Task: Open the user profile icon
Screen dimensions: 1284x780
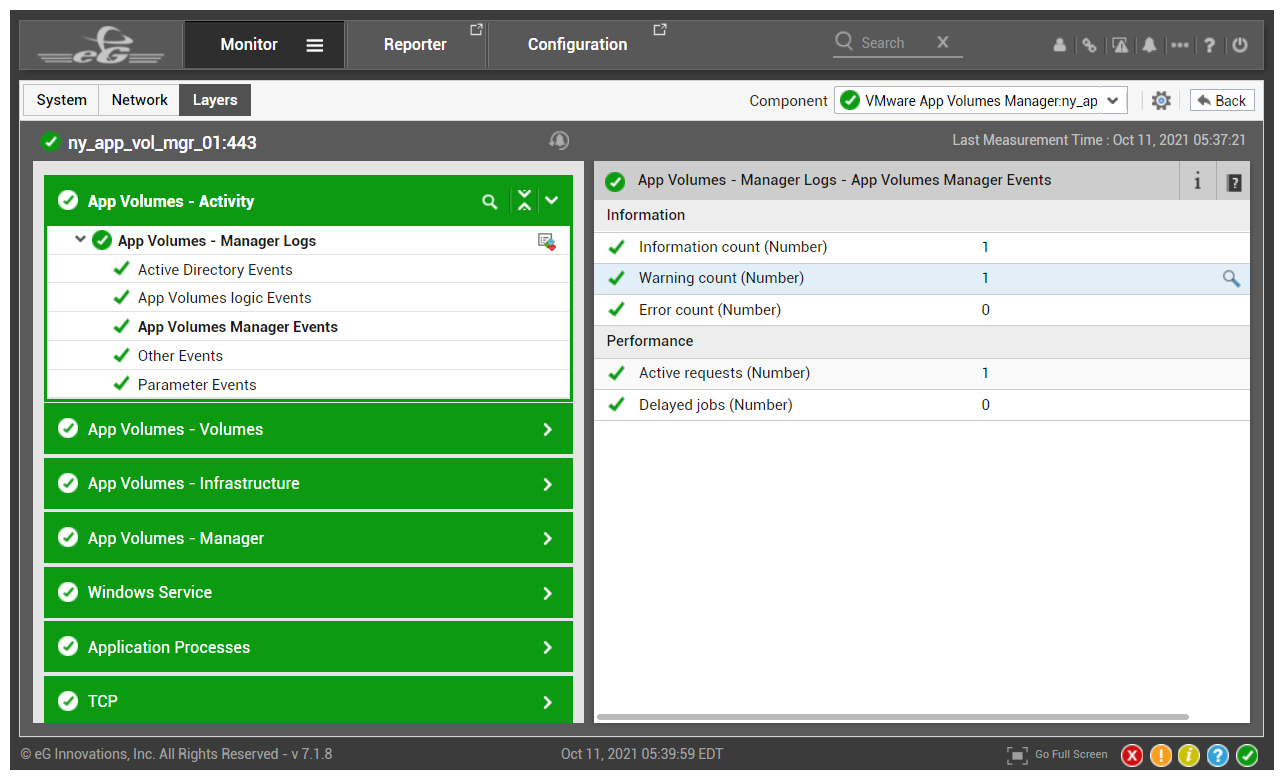Action: [1060, 45]
